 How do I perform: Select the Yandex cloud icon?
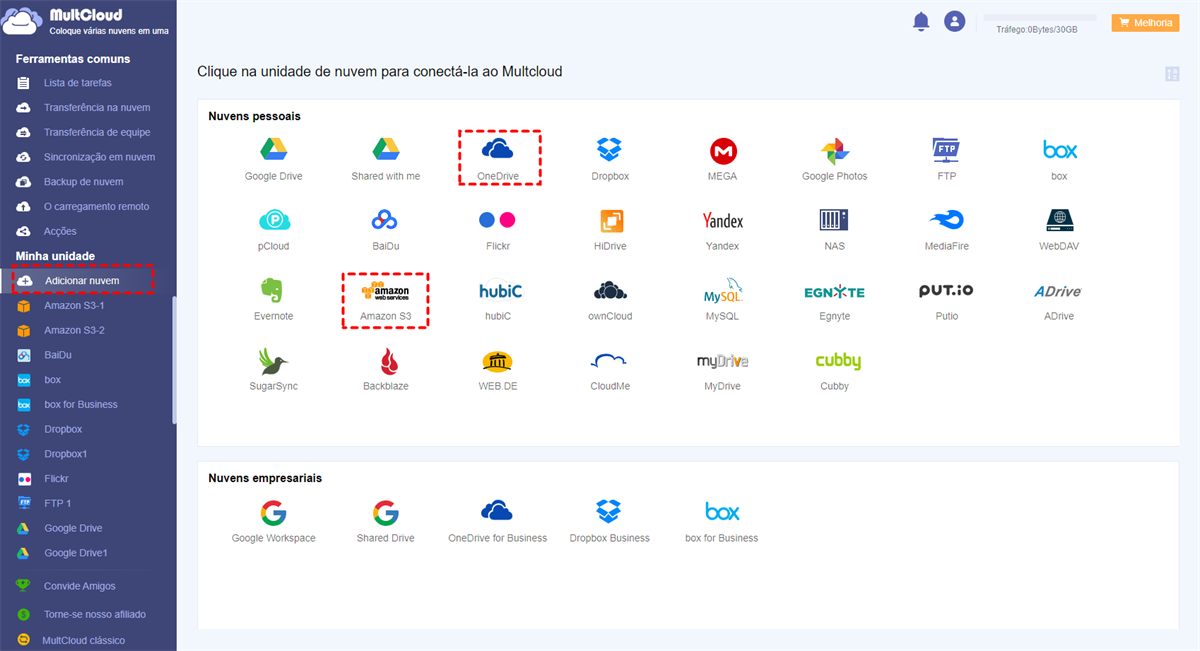[x=723, y=229]
